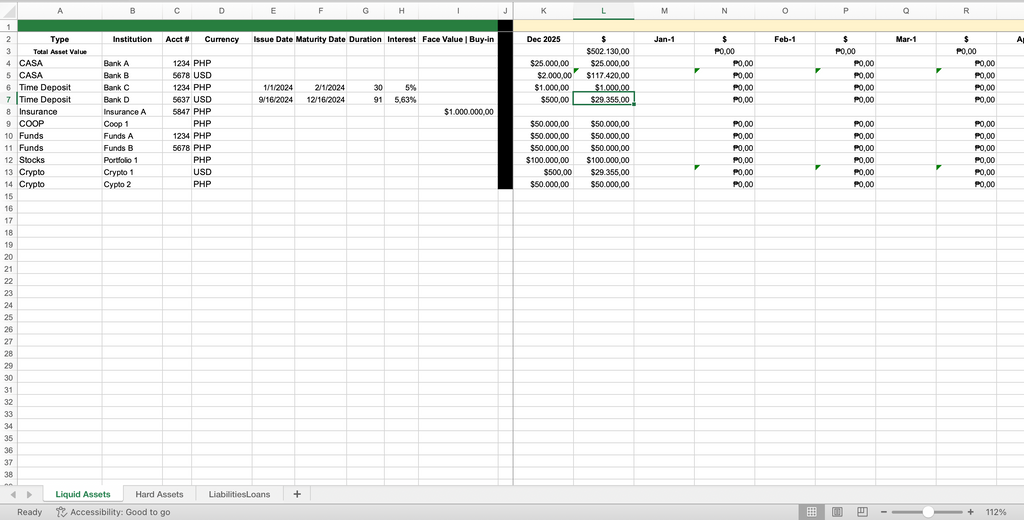Image resolution: width=1024 pixels, height=520 pixels.
Task: Select the 5847 account number cell
Action: [x=177, y=112]
